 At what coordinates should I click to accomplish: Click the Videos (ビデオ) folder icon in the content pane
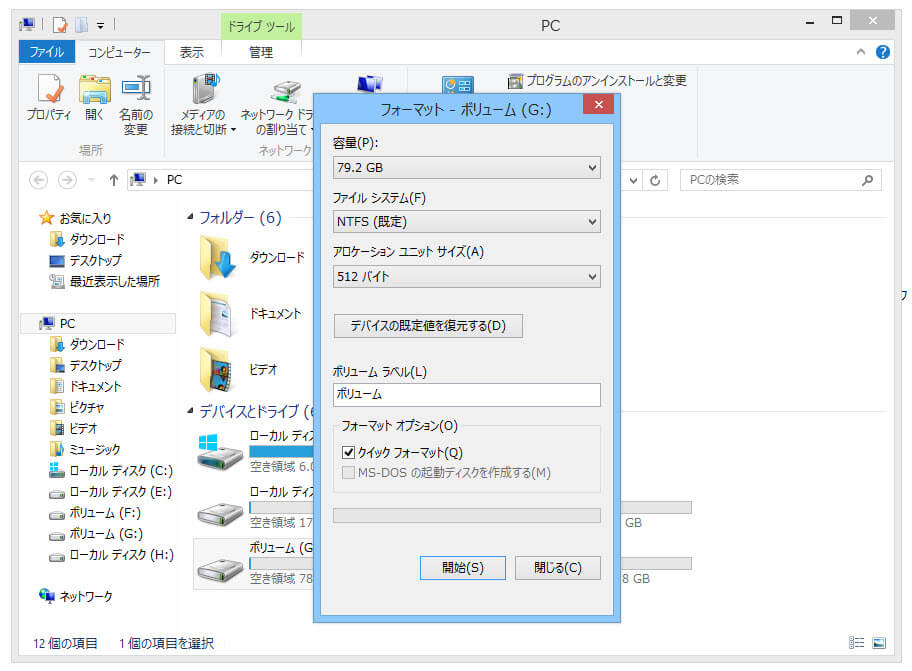pos(218,370)
